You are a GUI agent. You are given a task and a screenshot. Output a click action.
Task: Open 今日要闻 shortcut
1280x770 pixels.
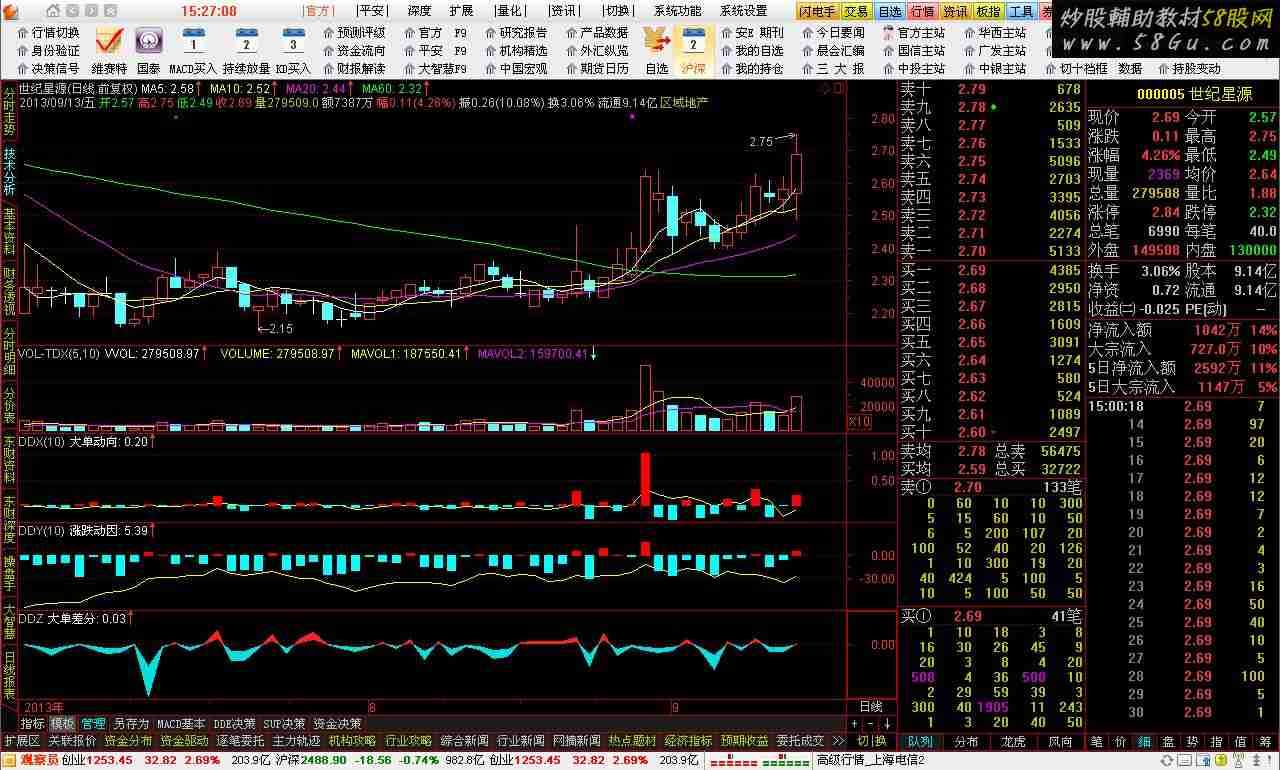833,32
